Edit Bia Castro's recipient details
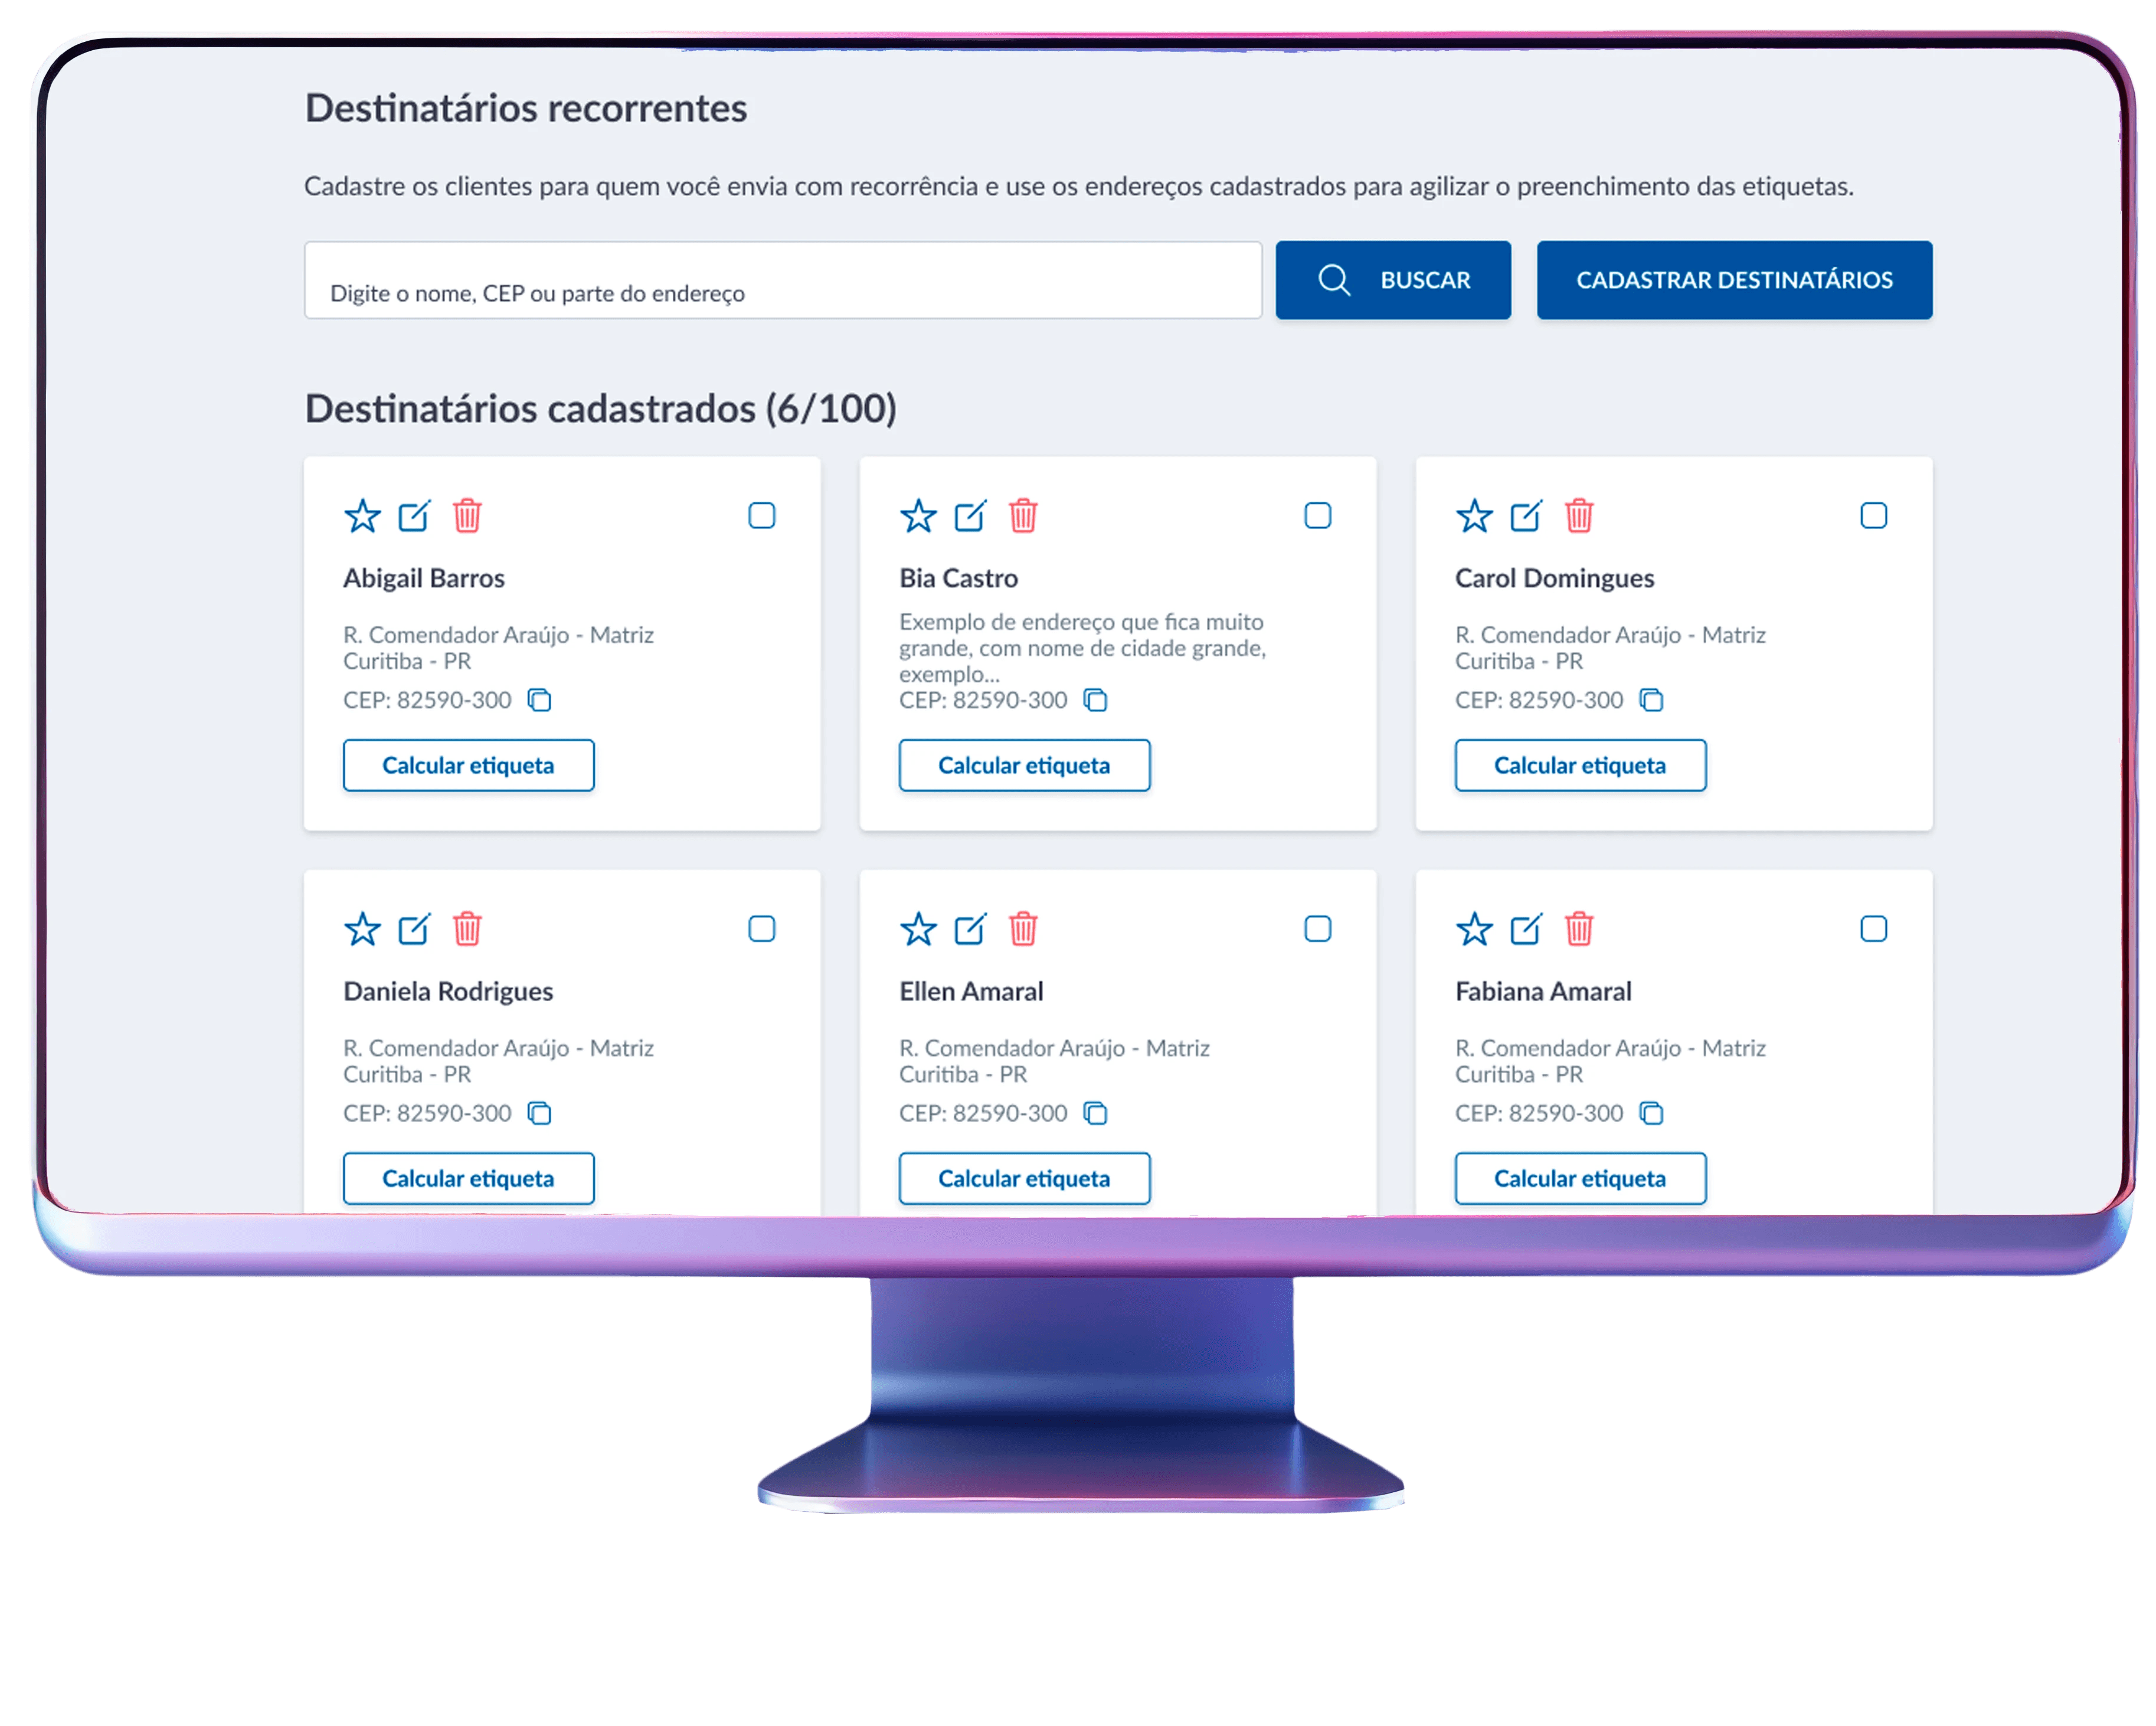Screen dimensions: 2156x1726 coord(970,516)
